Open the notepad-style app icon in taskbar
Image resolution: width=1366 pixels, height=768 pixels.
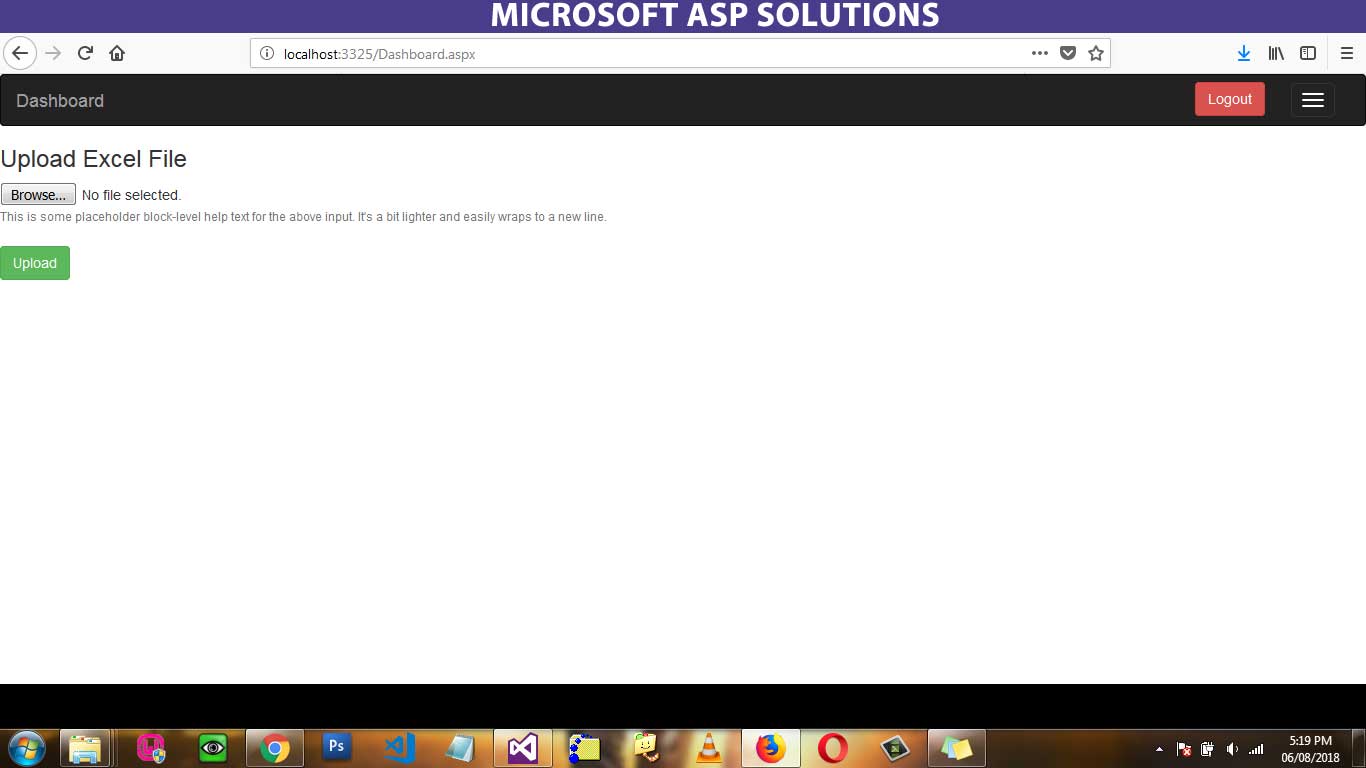pos(461,748)
